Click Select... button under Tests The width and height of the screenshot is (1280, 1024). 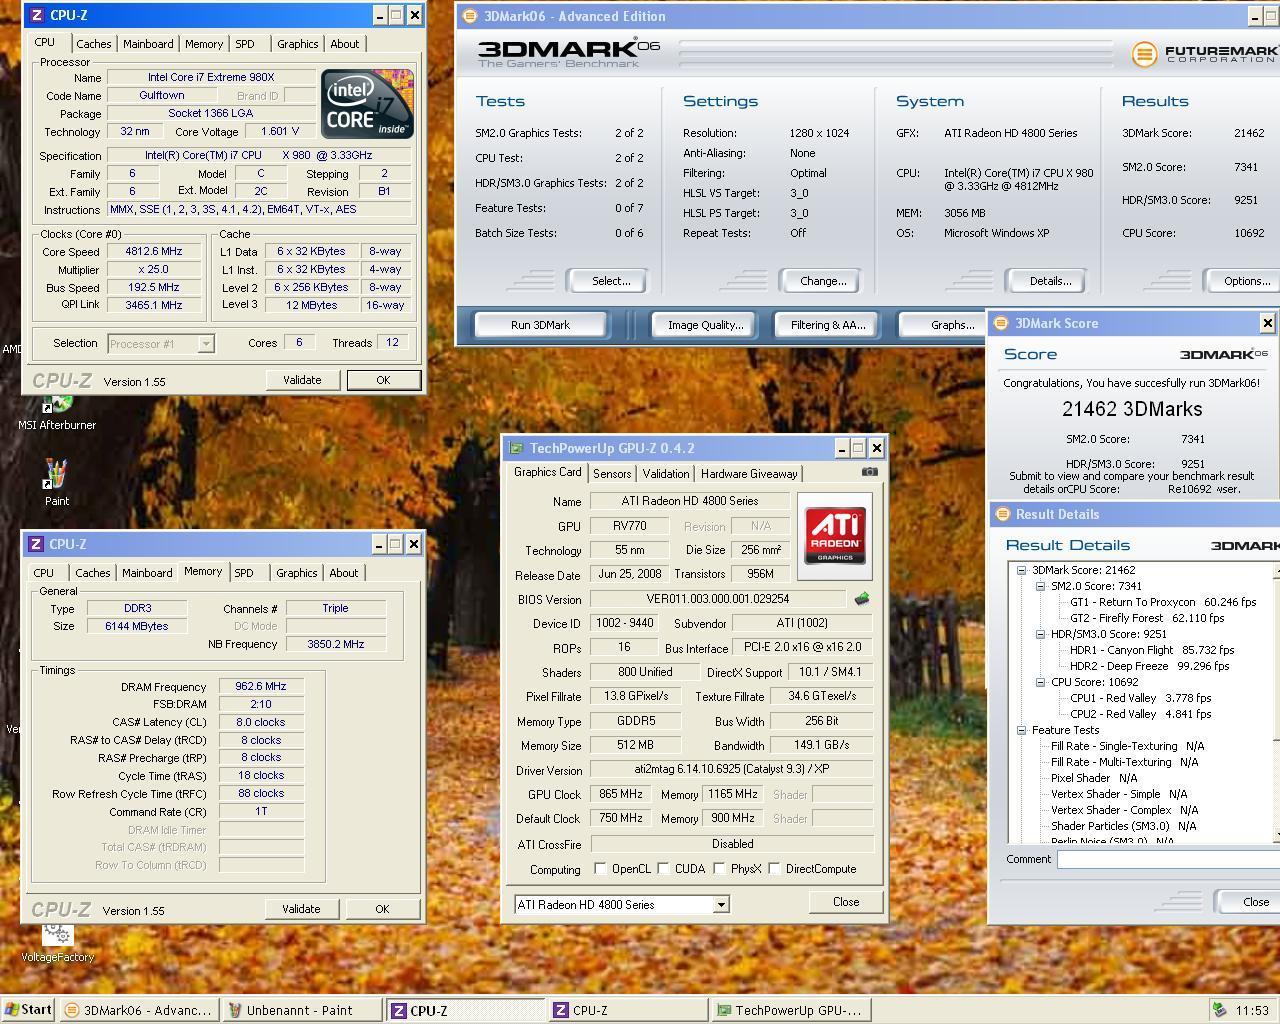point(611,281)
